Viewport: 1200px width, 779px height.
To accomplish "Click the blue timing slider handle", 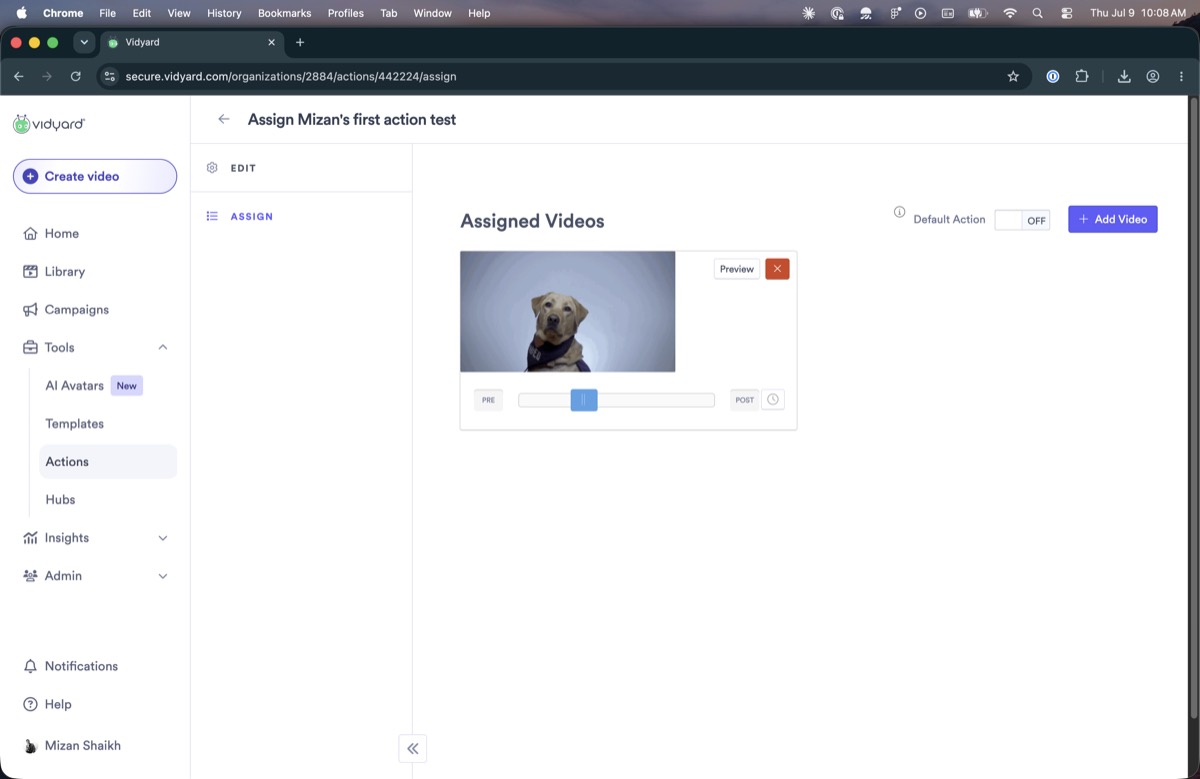I will (584, 400).
